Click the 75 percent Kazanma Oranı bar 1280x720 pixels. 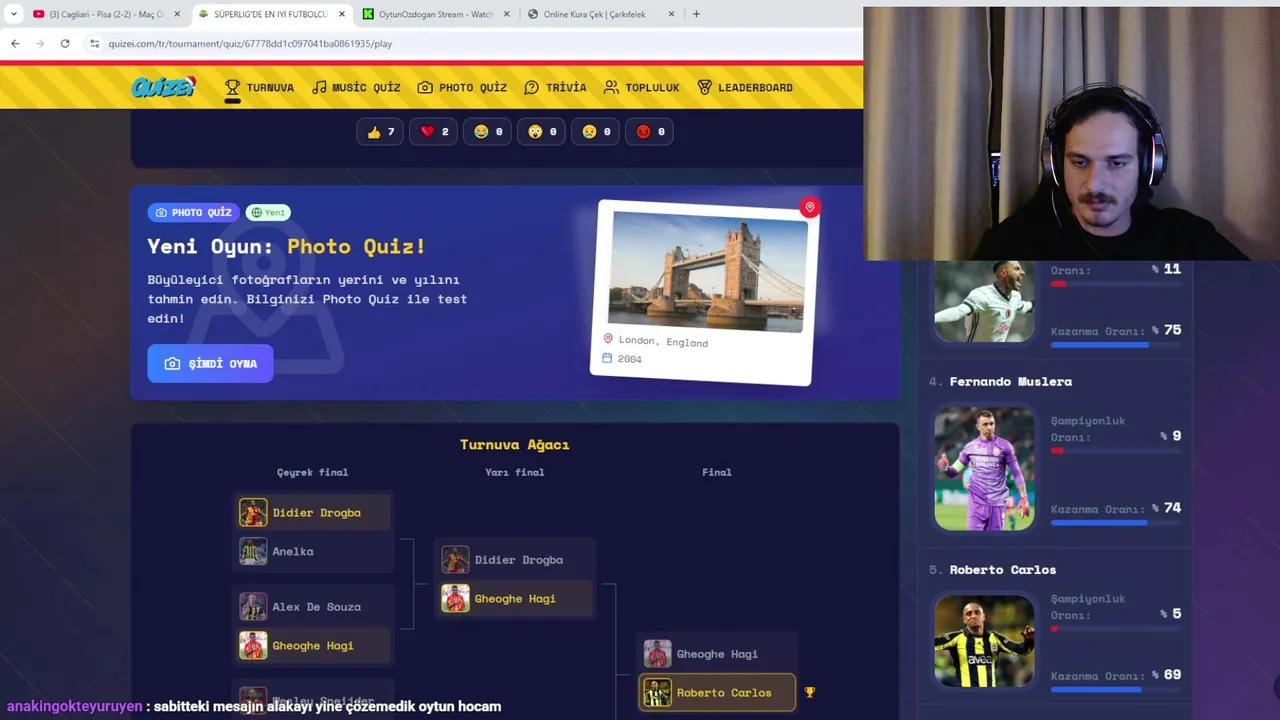(x=1115, y=344)
